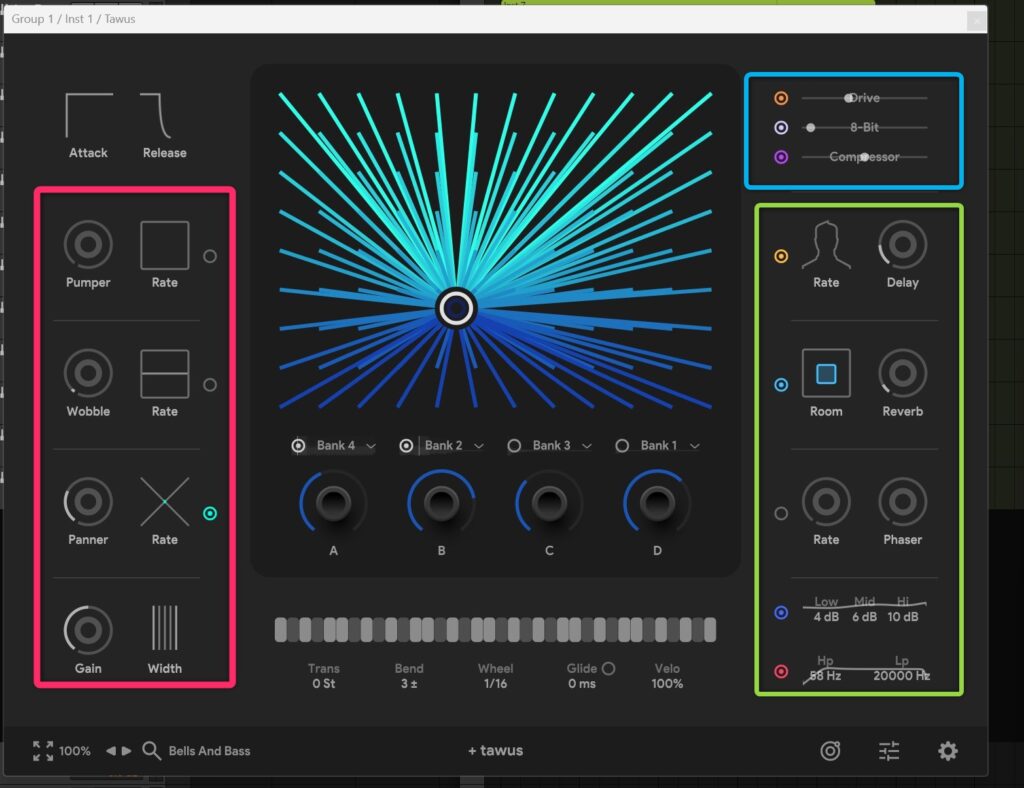This screenshot has width=1024, height=788.
Task: Click the Room reverb square icon
Action: click(x=826, y=374)
